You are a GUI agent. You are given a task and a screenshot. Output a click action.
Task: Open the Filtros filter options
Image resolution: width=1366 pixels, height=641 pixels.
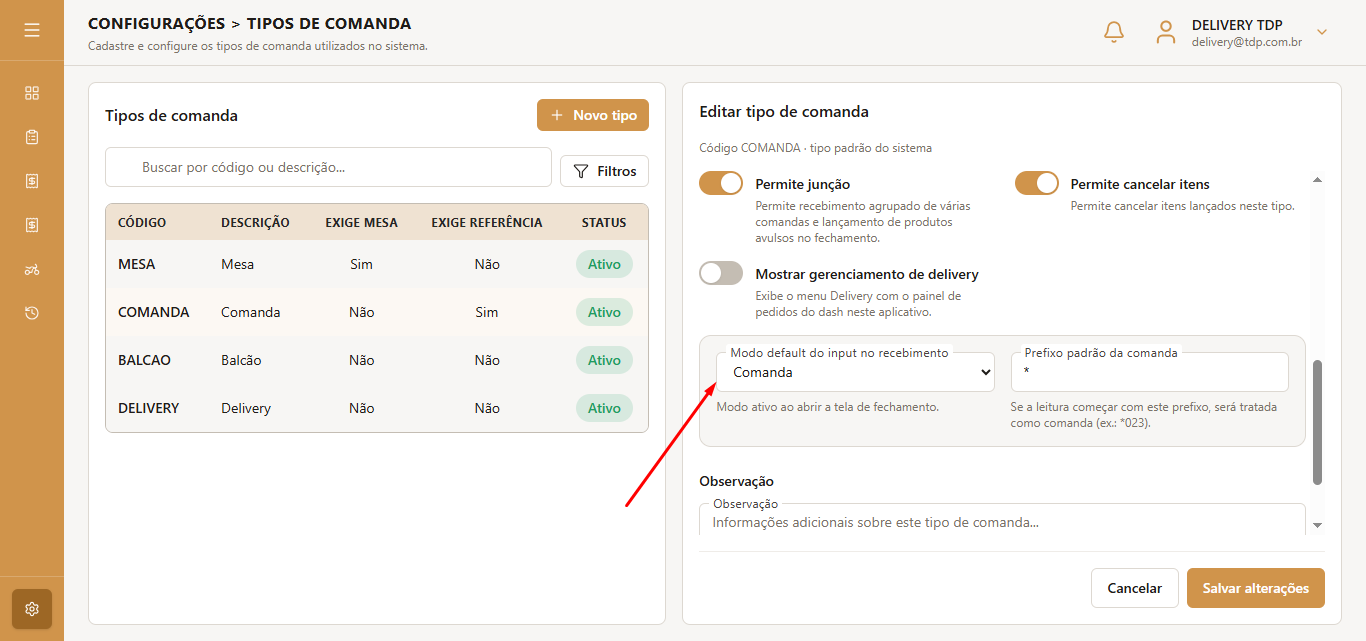point(605,171)
